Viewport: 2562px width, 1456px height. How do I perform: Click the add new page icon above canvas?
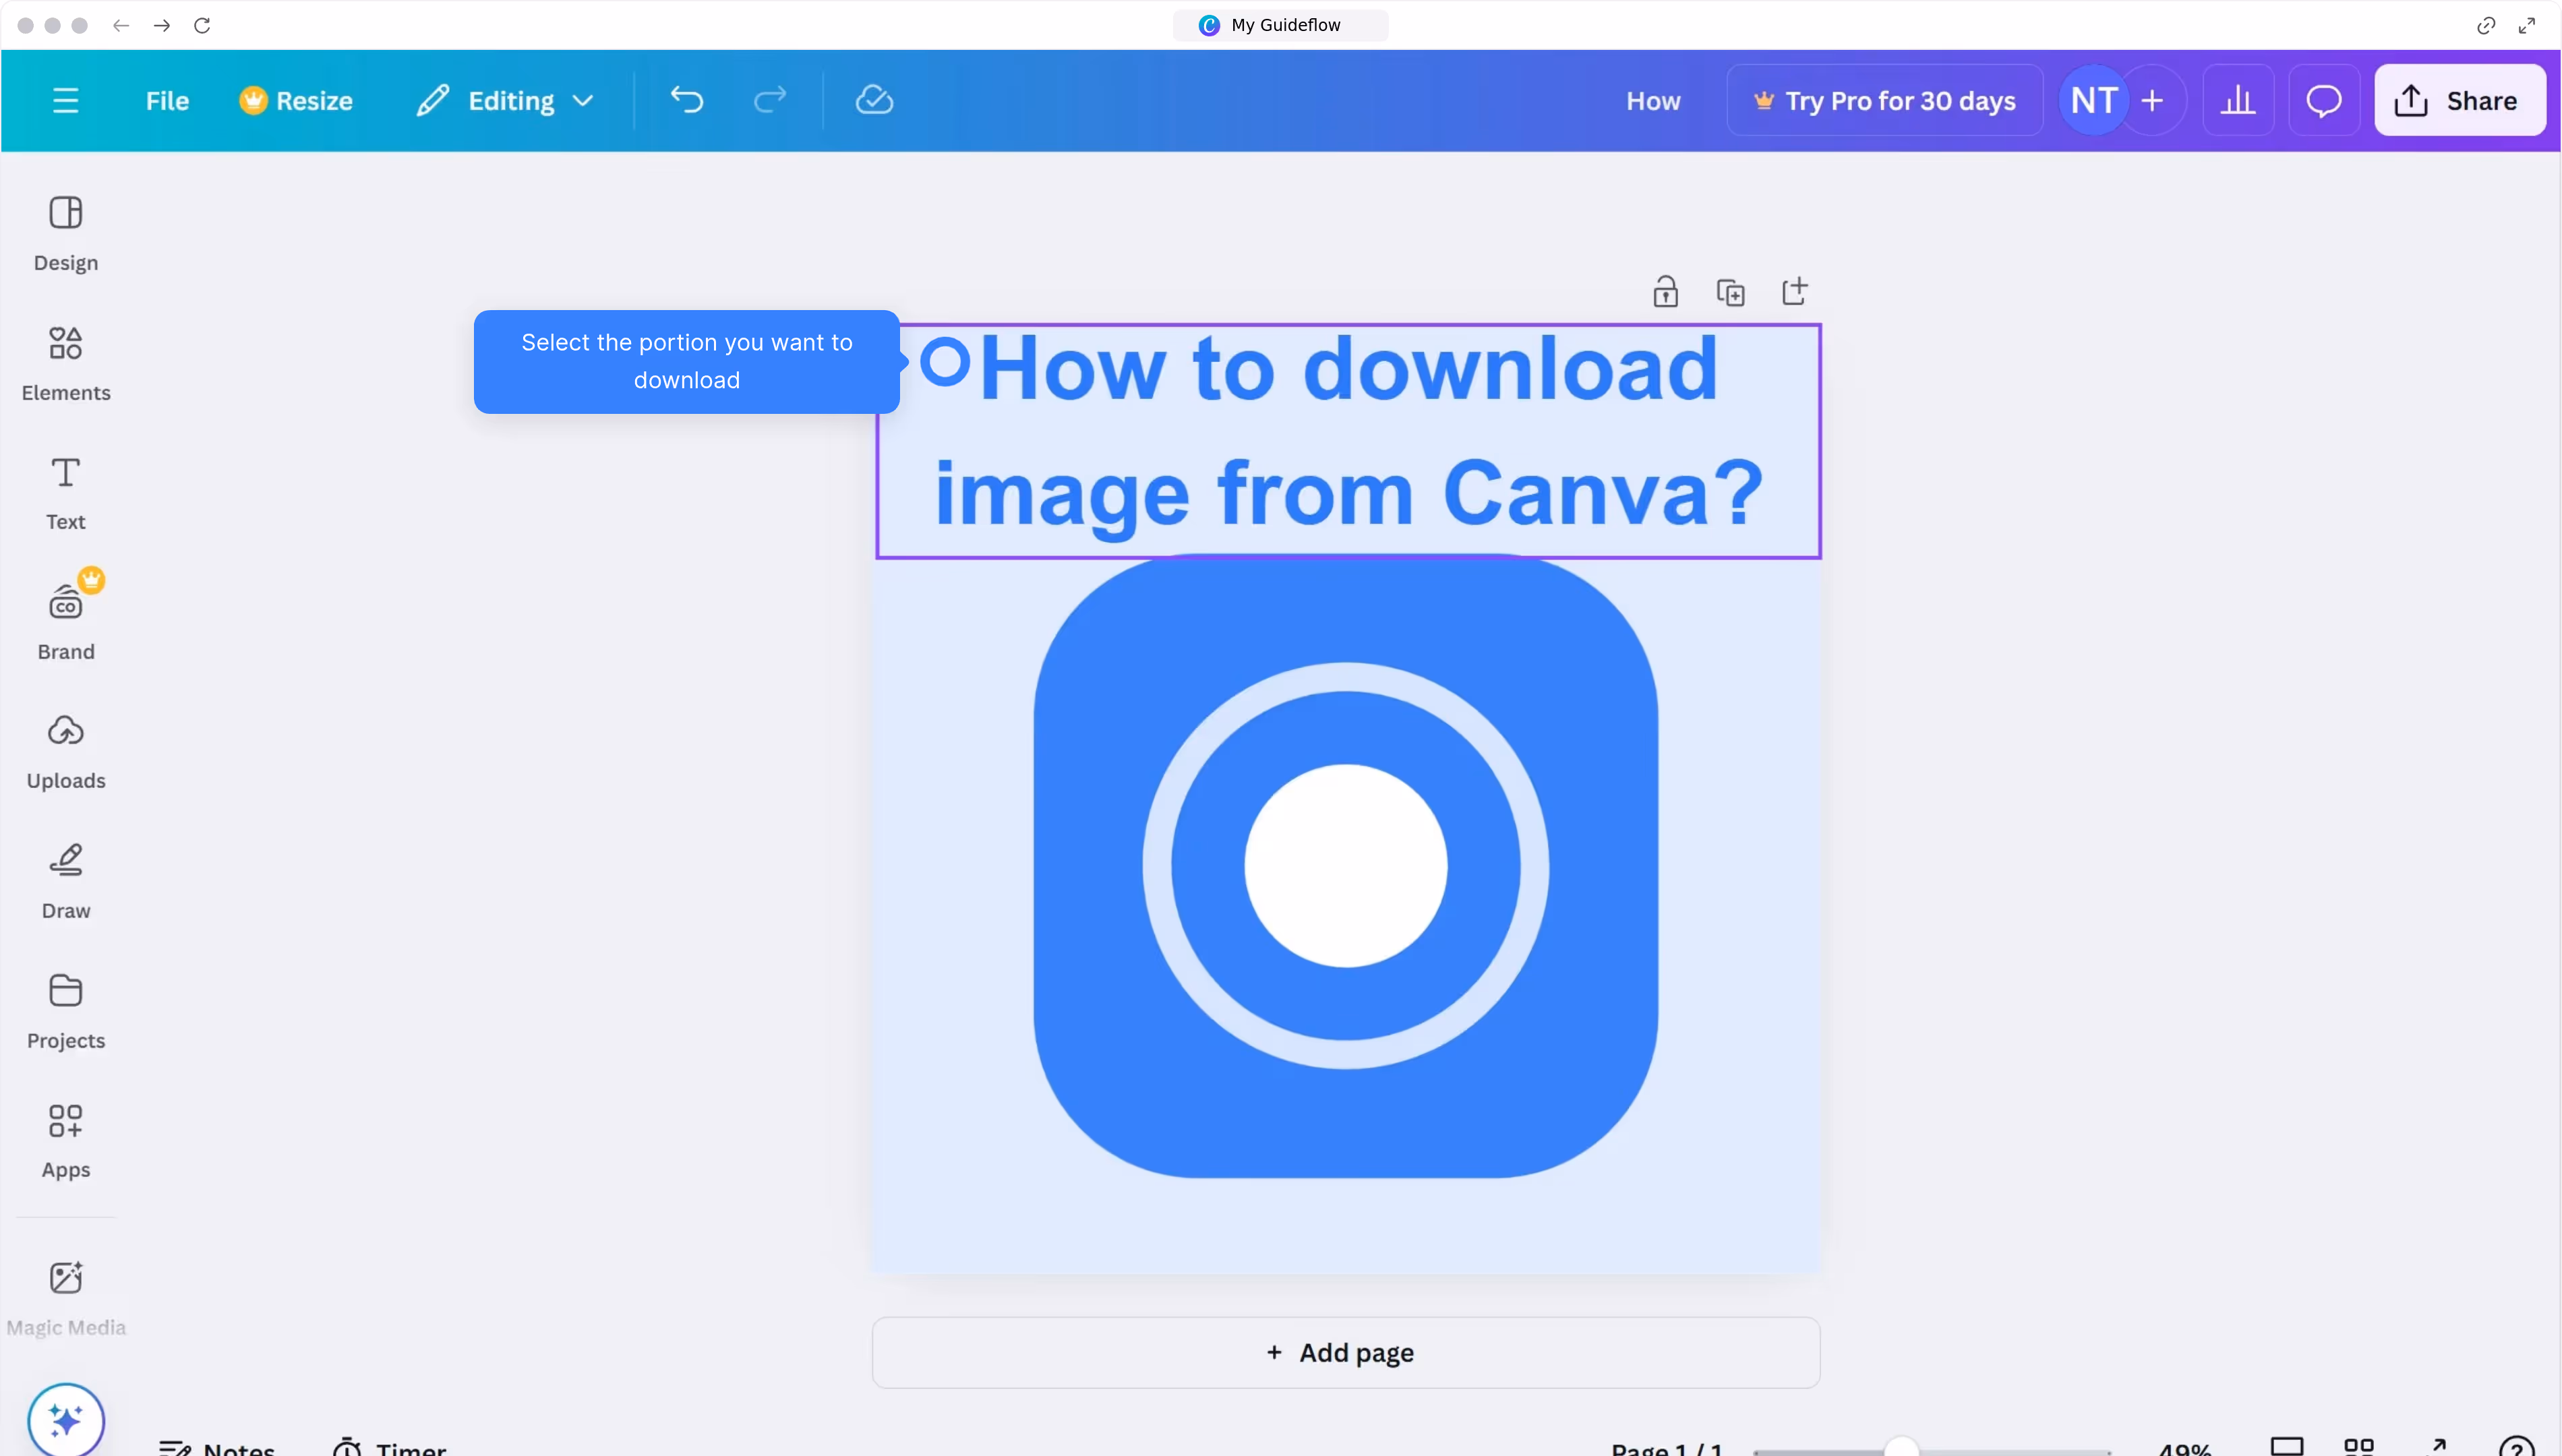[1795, 292]
